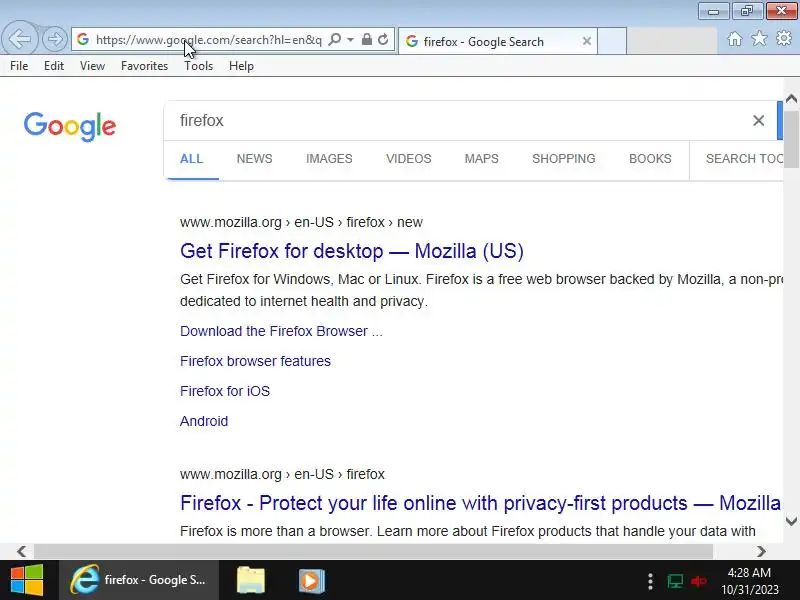800x600 pixels.
Task: Click the vertical scrollbar thumb
Action: pos(791,139)
